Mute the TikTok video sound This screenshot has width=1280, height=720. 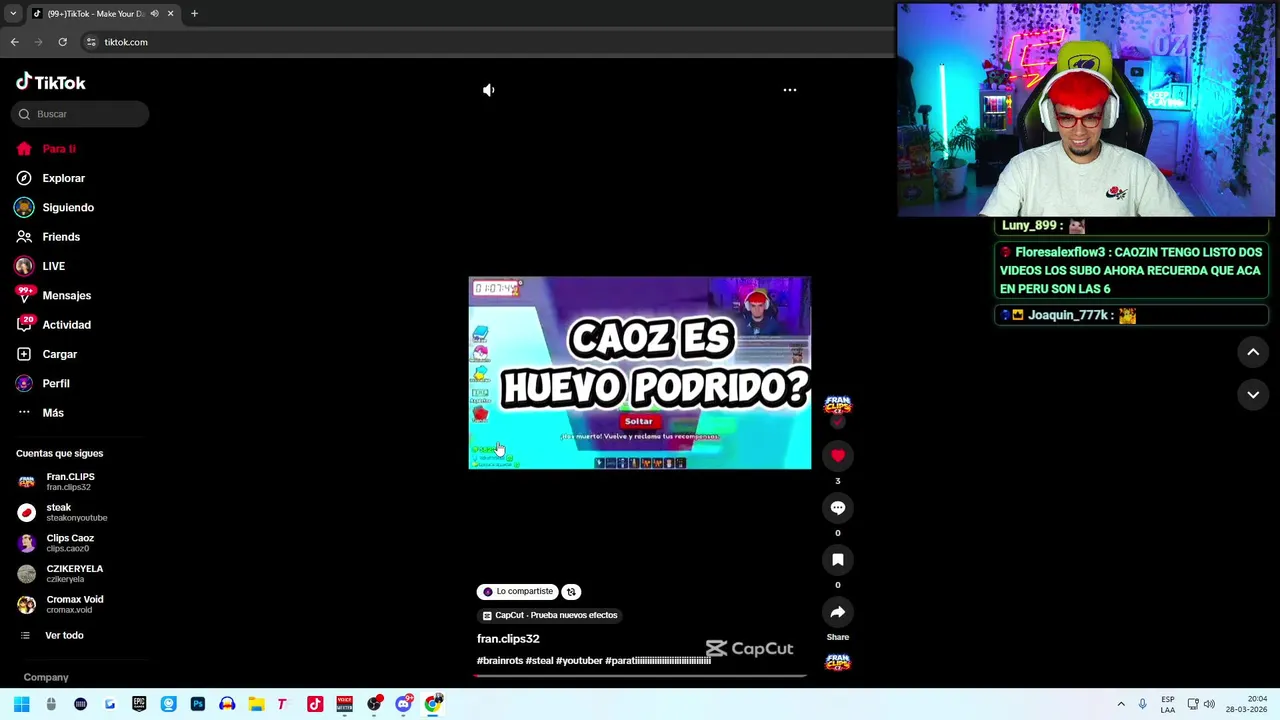point(489,90)
